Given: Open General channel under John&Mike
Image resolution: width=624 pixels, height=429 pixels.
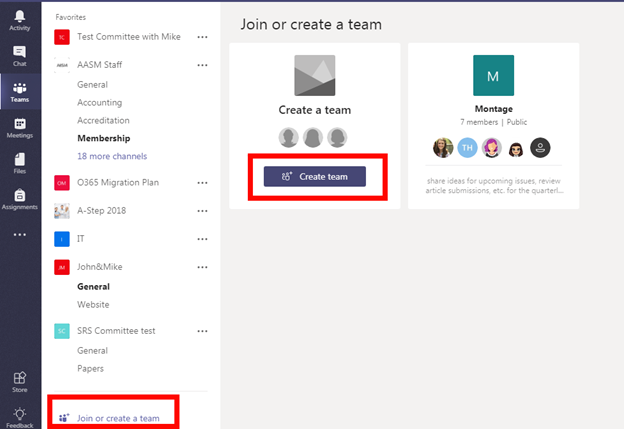Looking at the screenshot, I should click(x=94, y=287).
